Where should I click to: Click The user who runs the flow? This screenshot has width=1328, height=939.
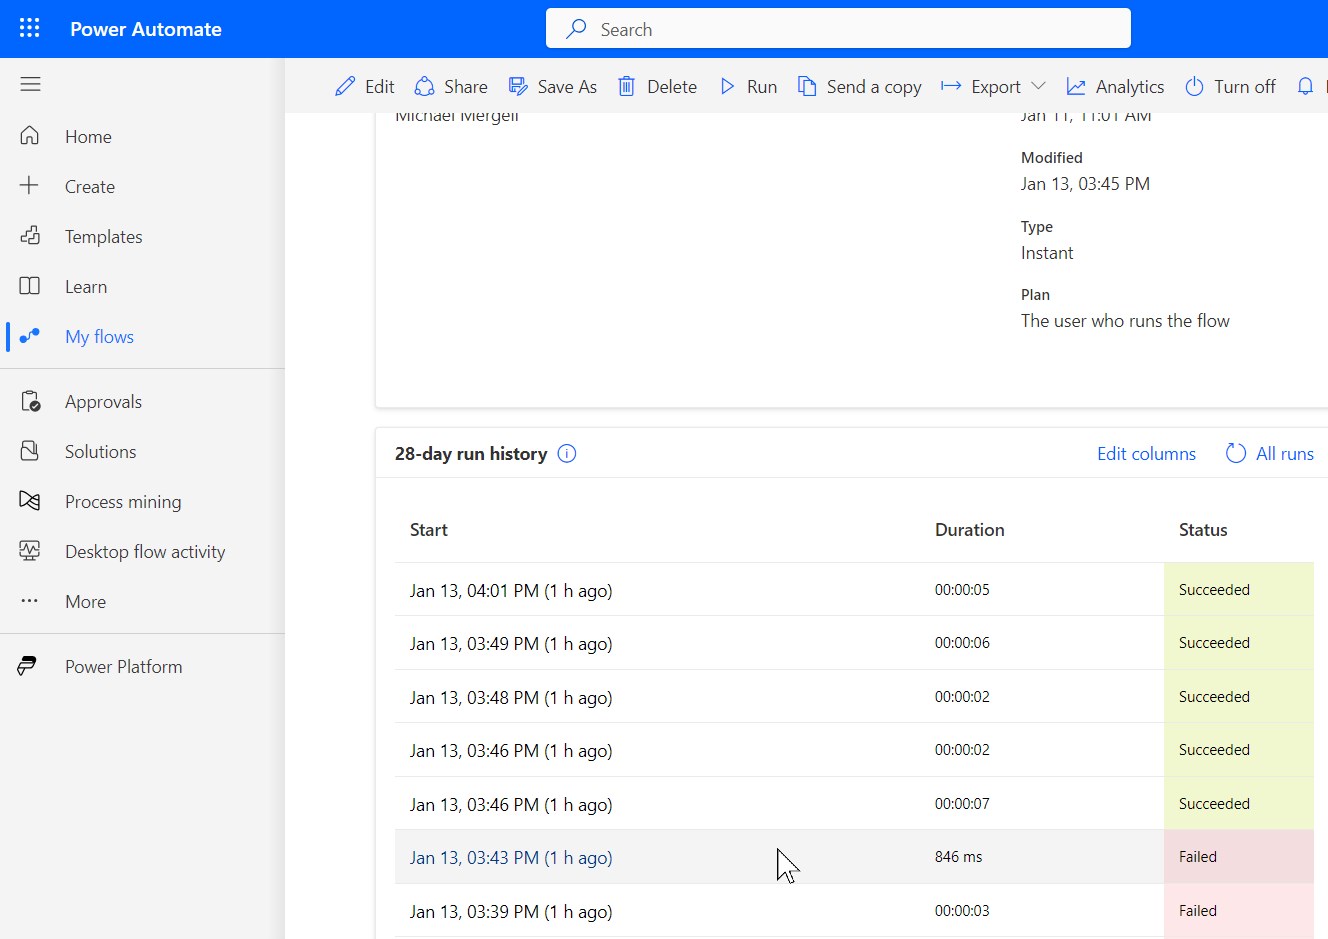coord(1125,321)
